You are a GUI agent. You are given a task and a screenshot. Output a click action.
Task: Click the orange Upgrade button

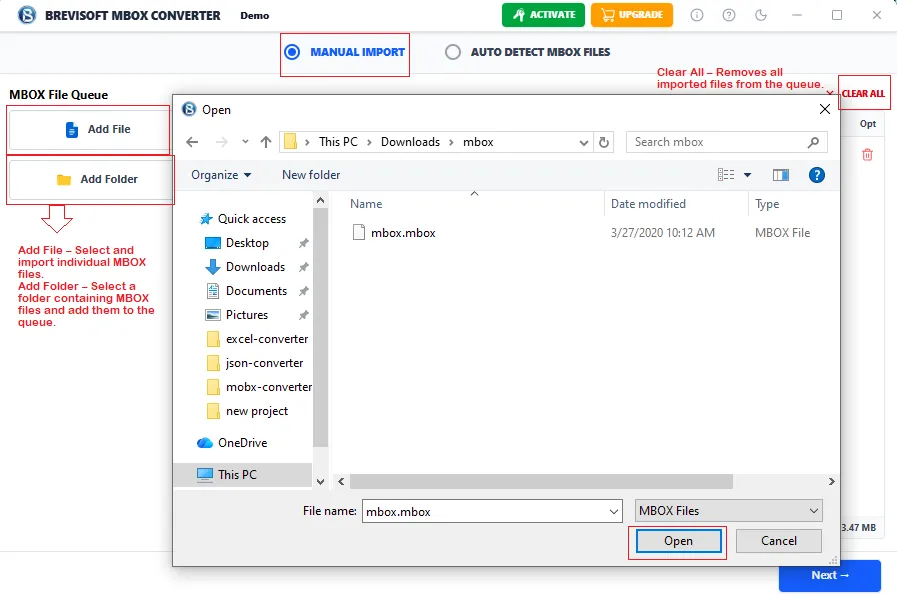pos(632,15)
